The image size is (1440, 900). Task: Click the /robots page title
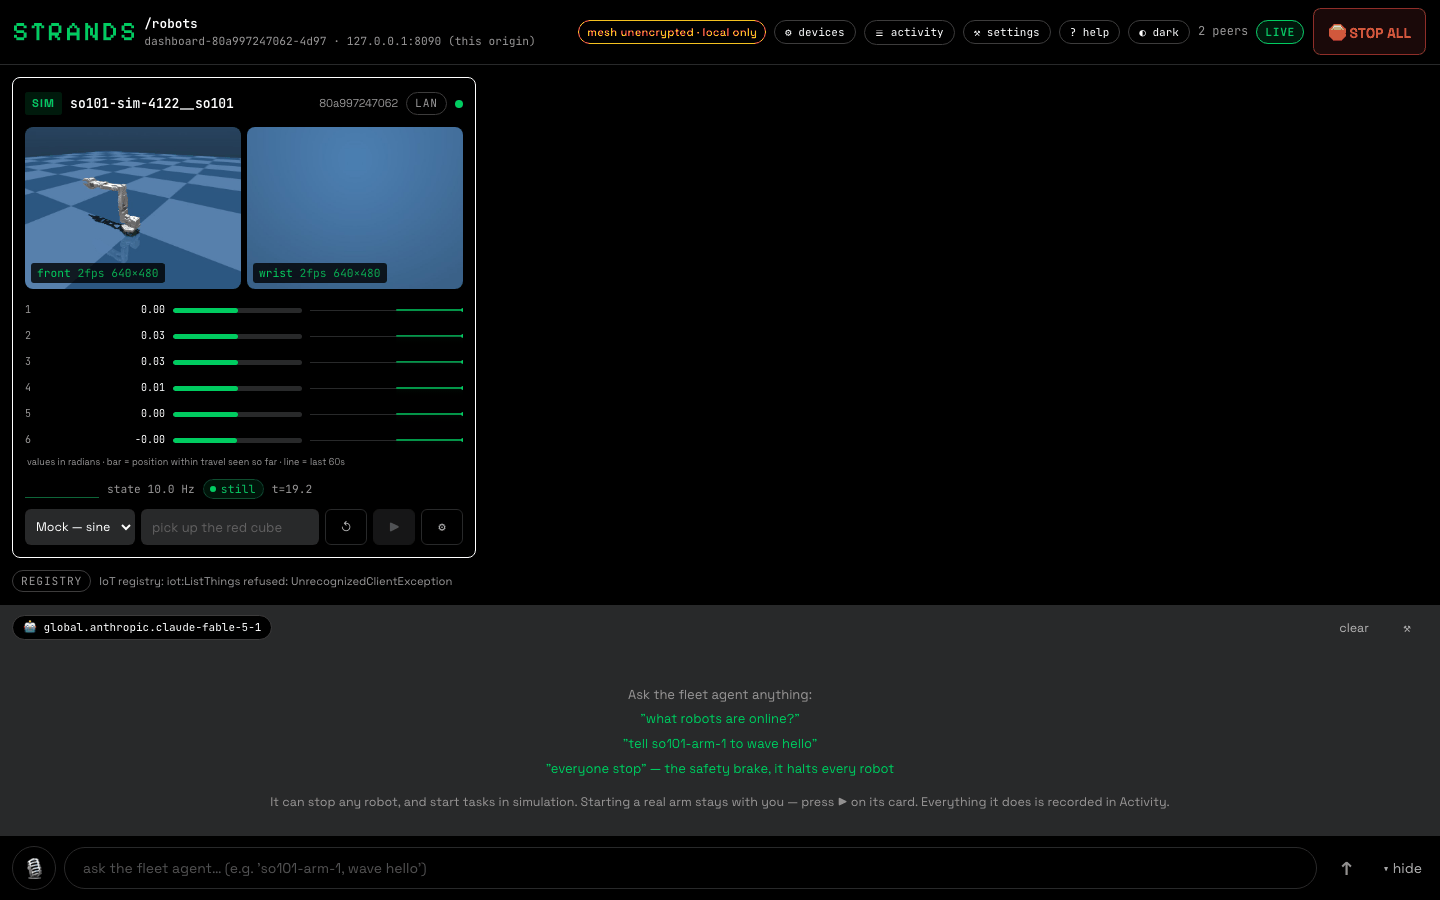[x=171, y=23]
